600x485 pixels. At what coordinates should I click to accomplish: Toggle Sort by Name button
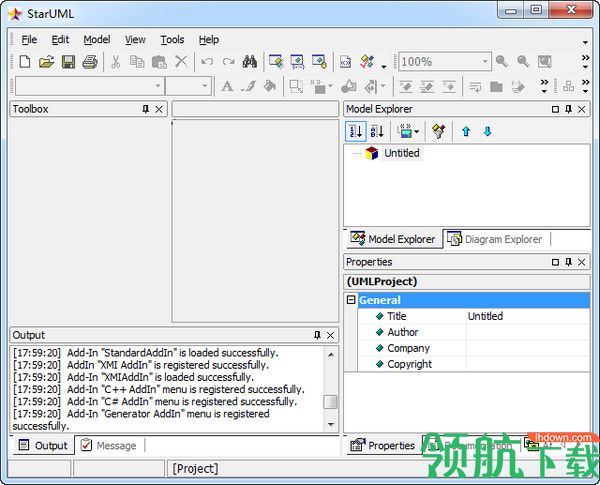[x=377, y=131]
